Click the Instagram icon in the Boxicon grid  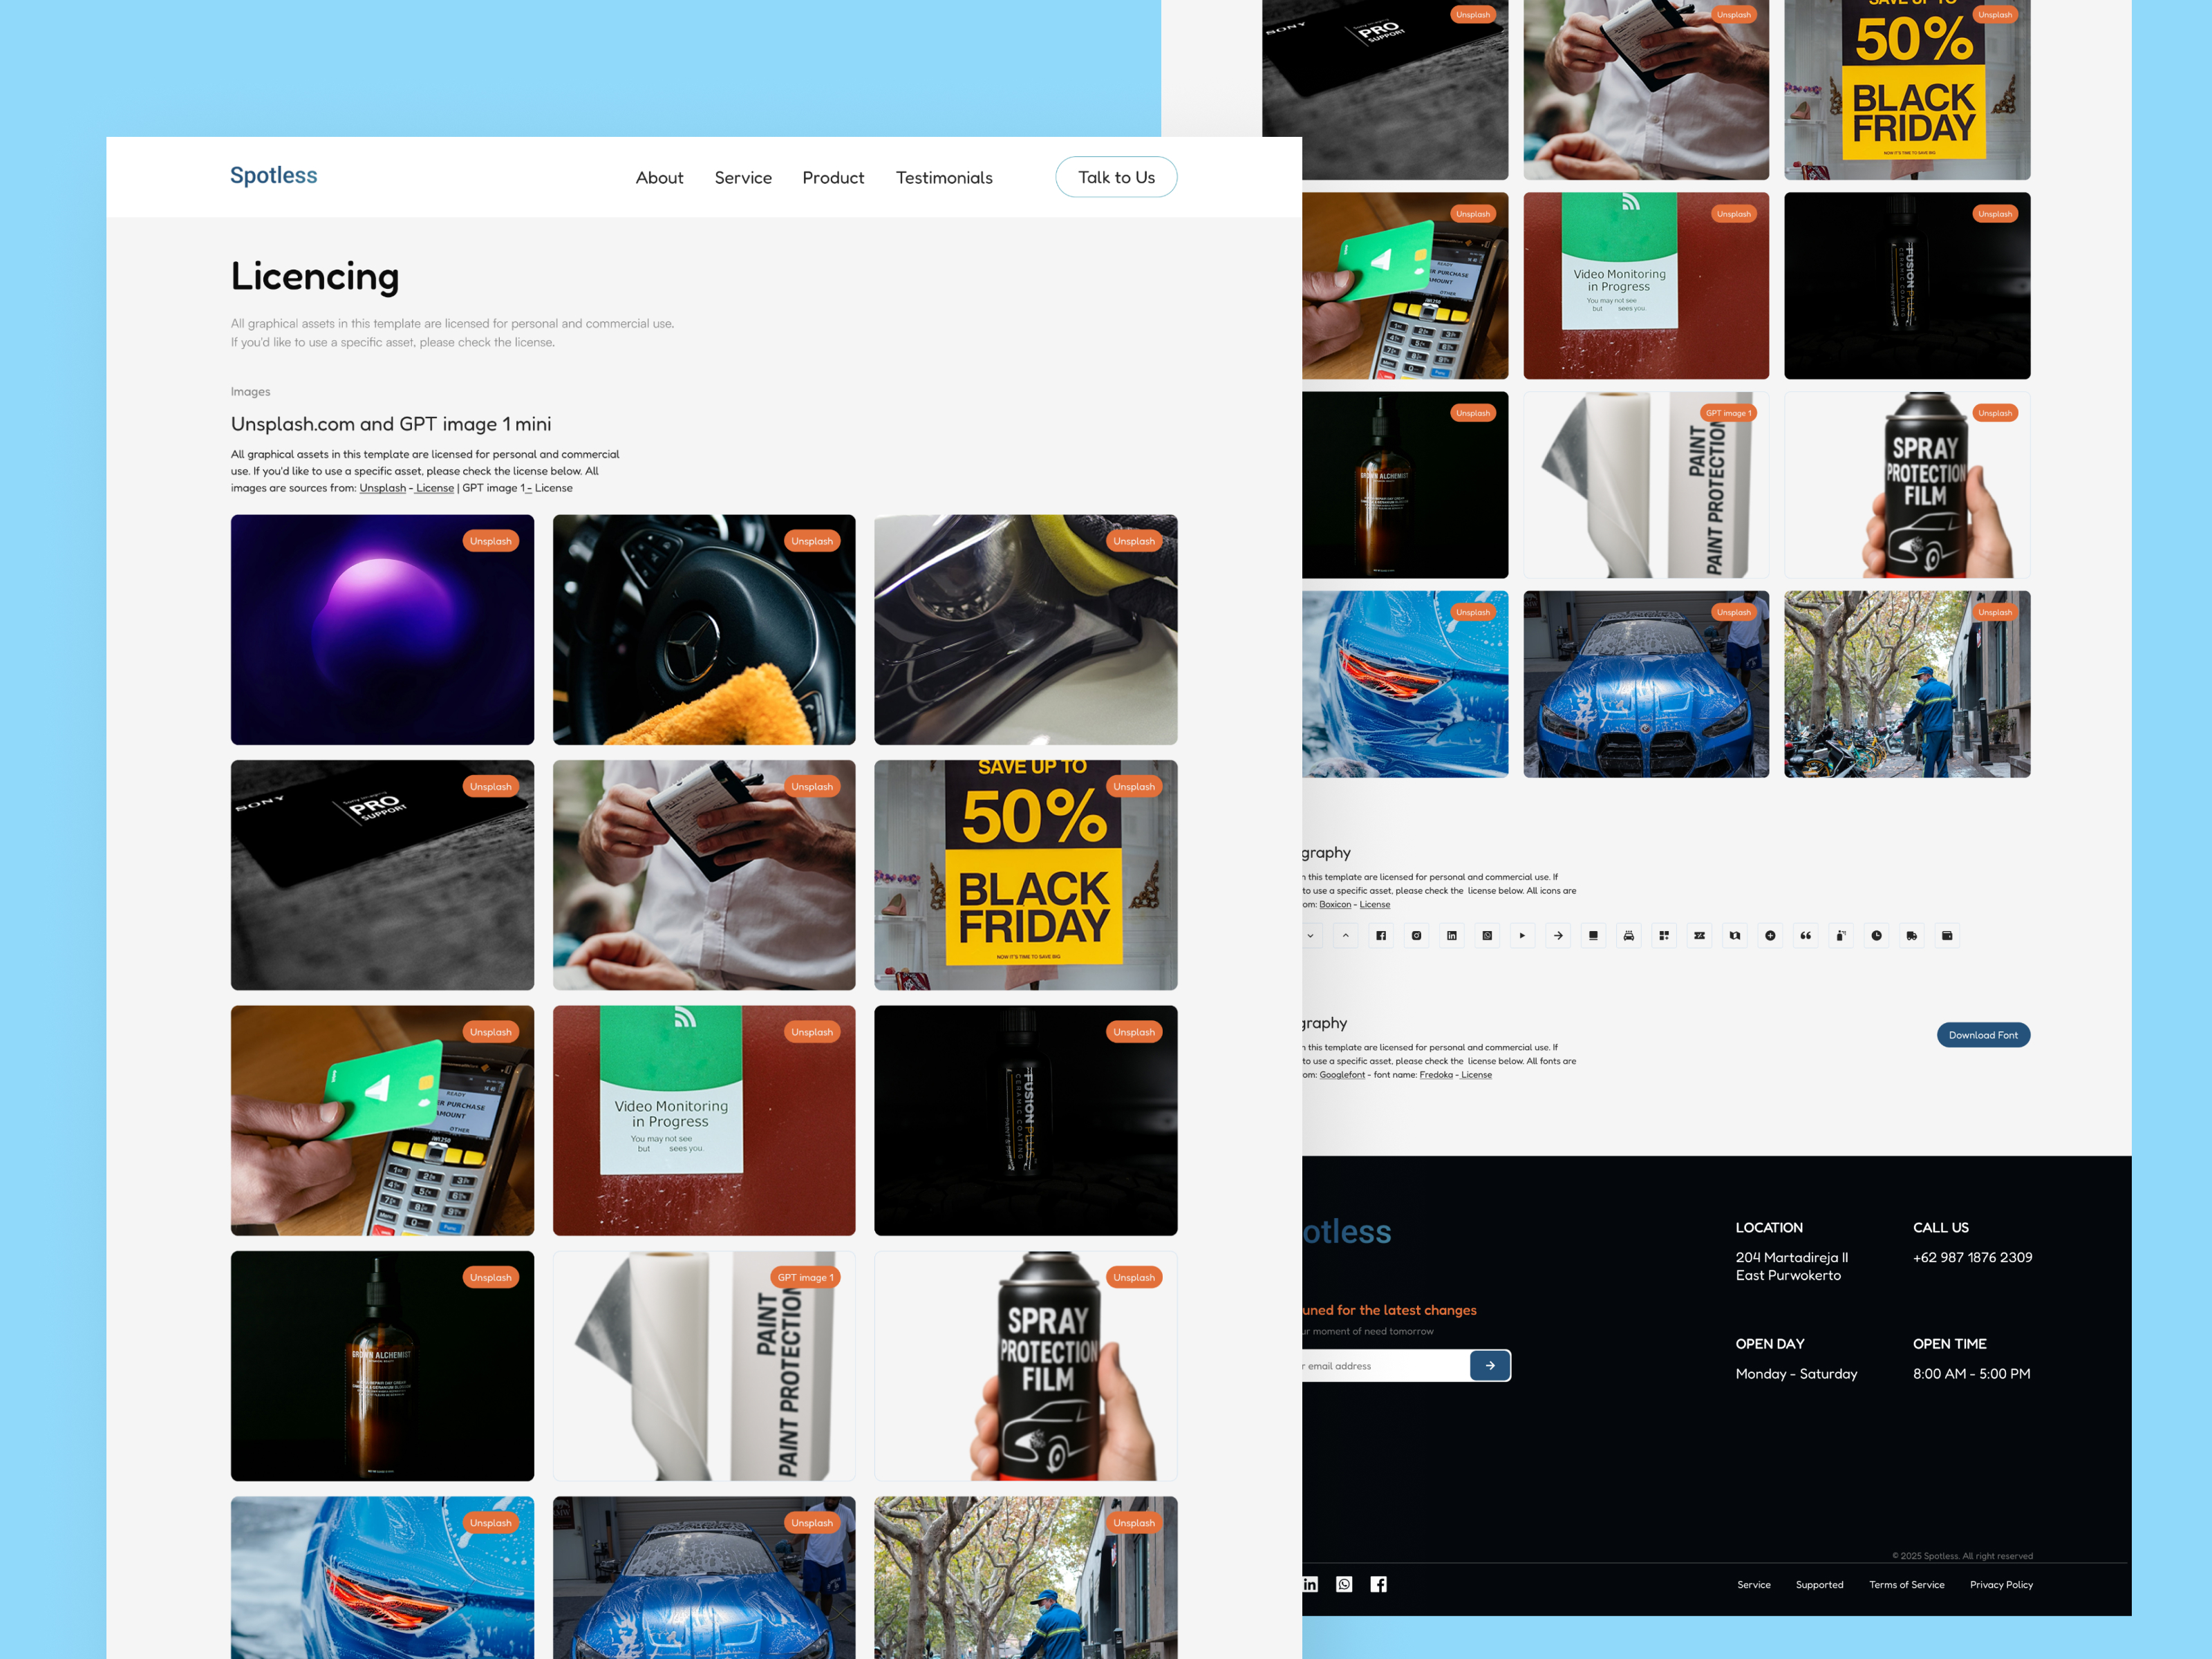click(1416, 936)
